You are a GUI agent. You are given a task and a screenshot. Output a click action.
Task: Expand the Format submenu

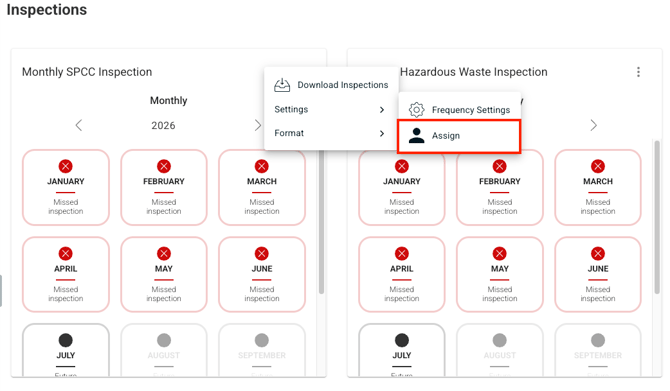329,133
